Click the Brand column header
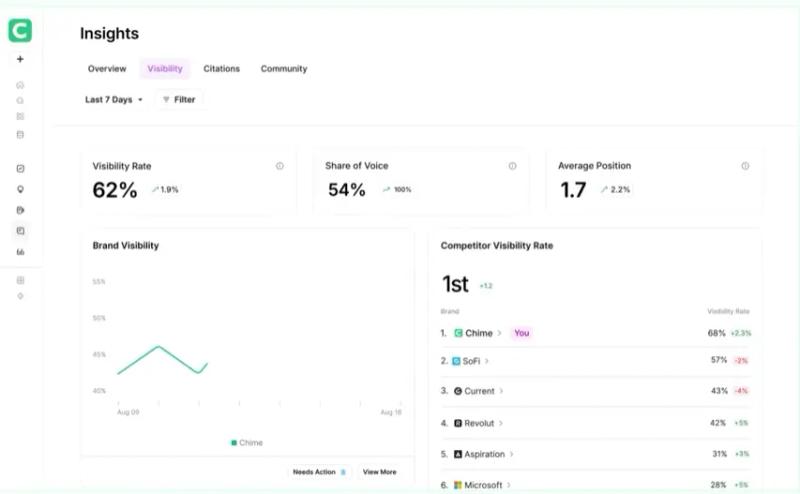Viewport: 800px width, 494px height. click(449, 311)
